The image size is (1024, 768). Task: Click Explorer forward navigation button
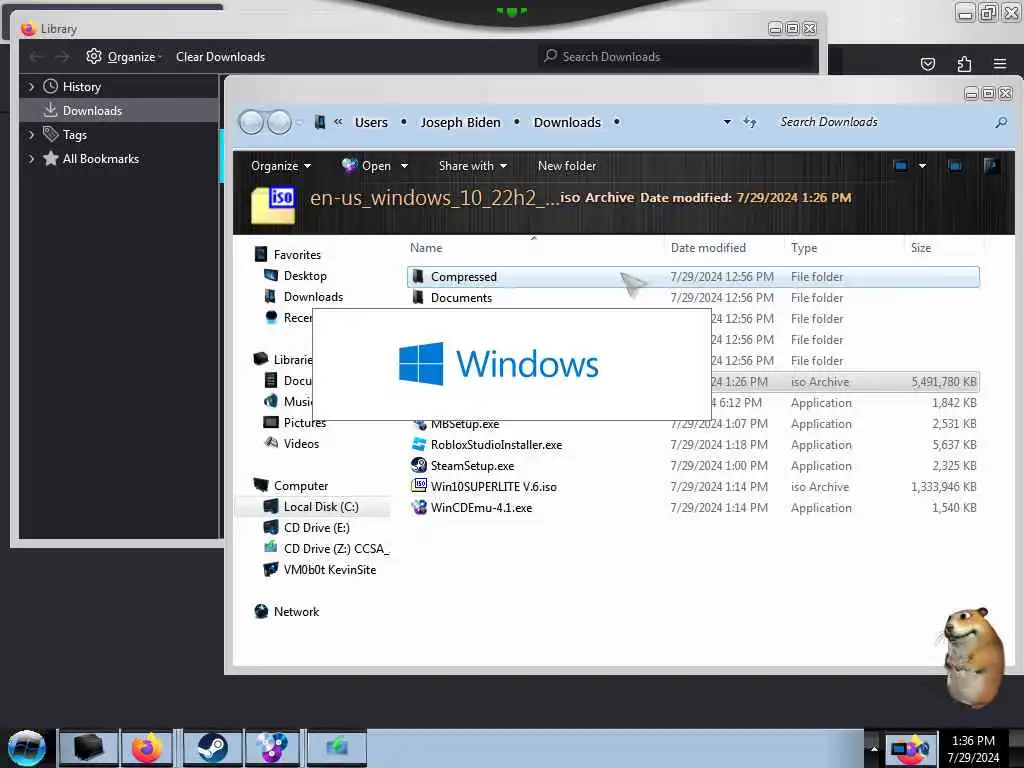tap(280, 122)
